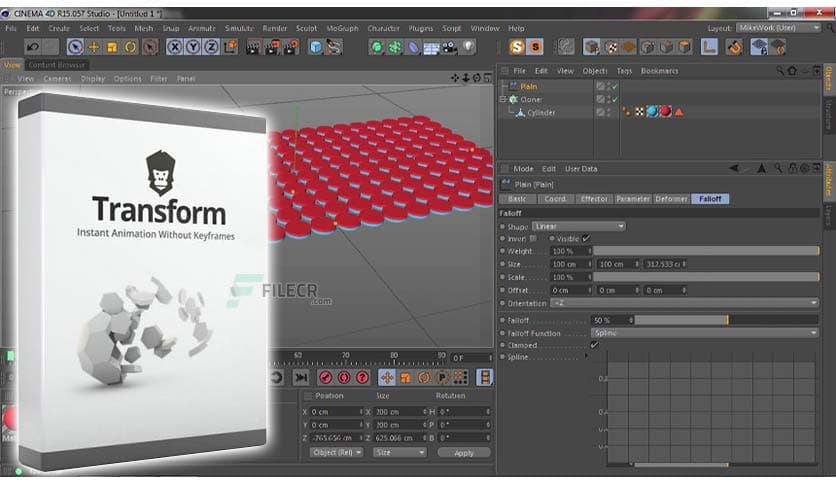Select the Live Selection tool
Image resolution: width=836 pixels, height=484 pixels.
[75, 47]
